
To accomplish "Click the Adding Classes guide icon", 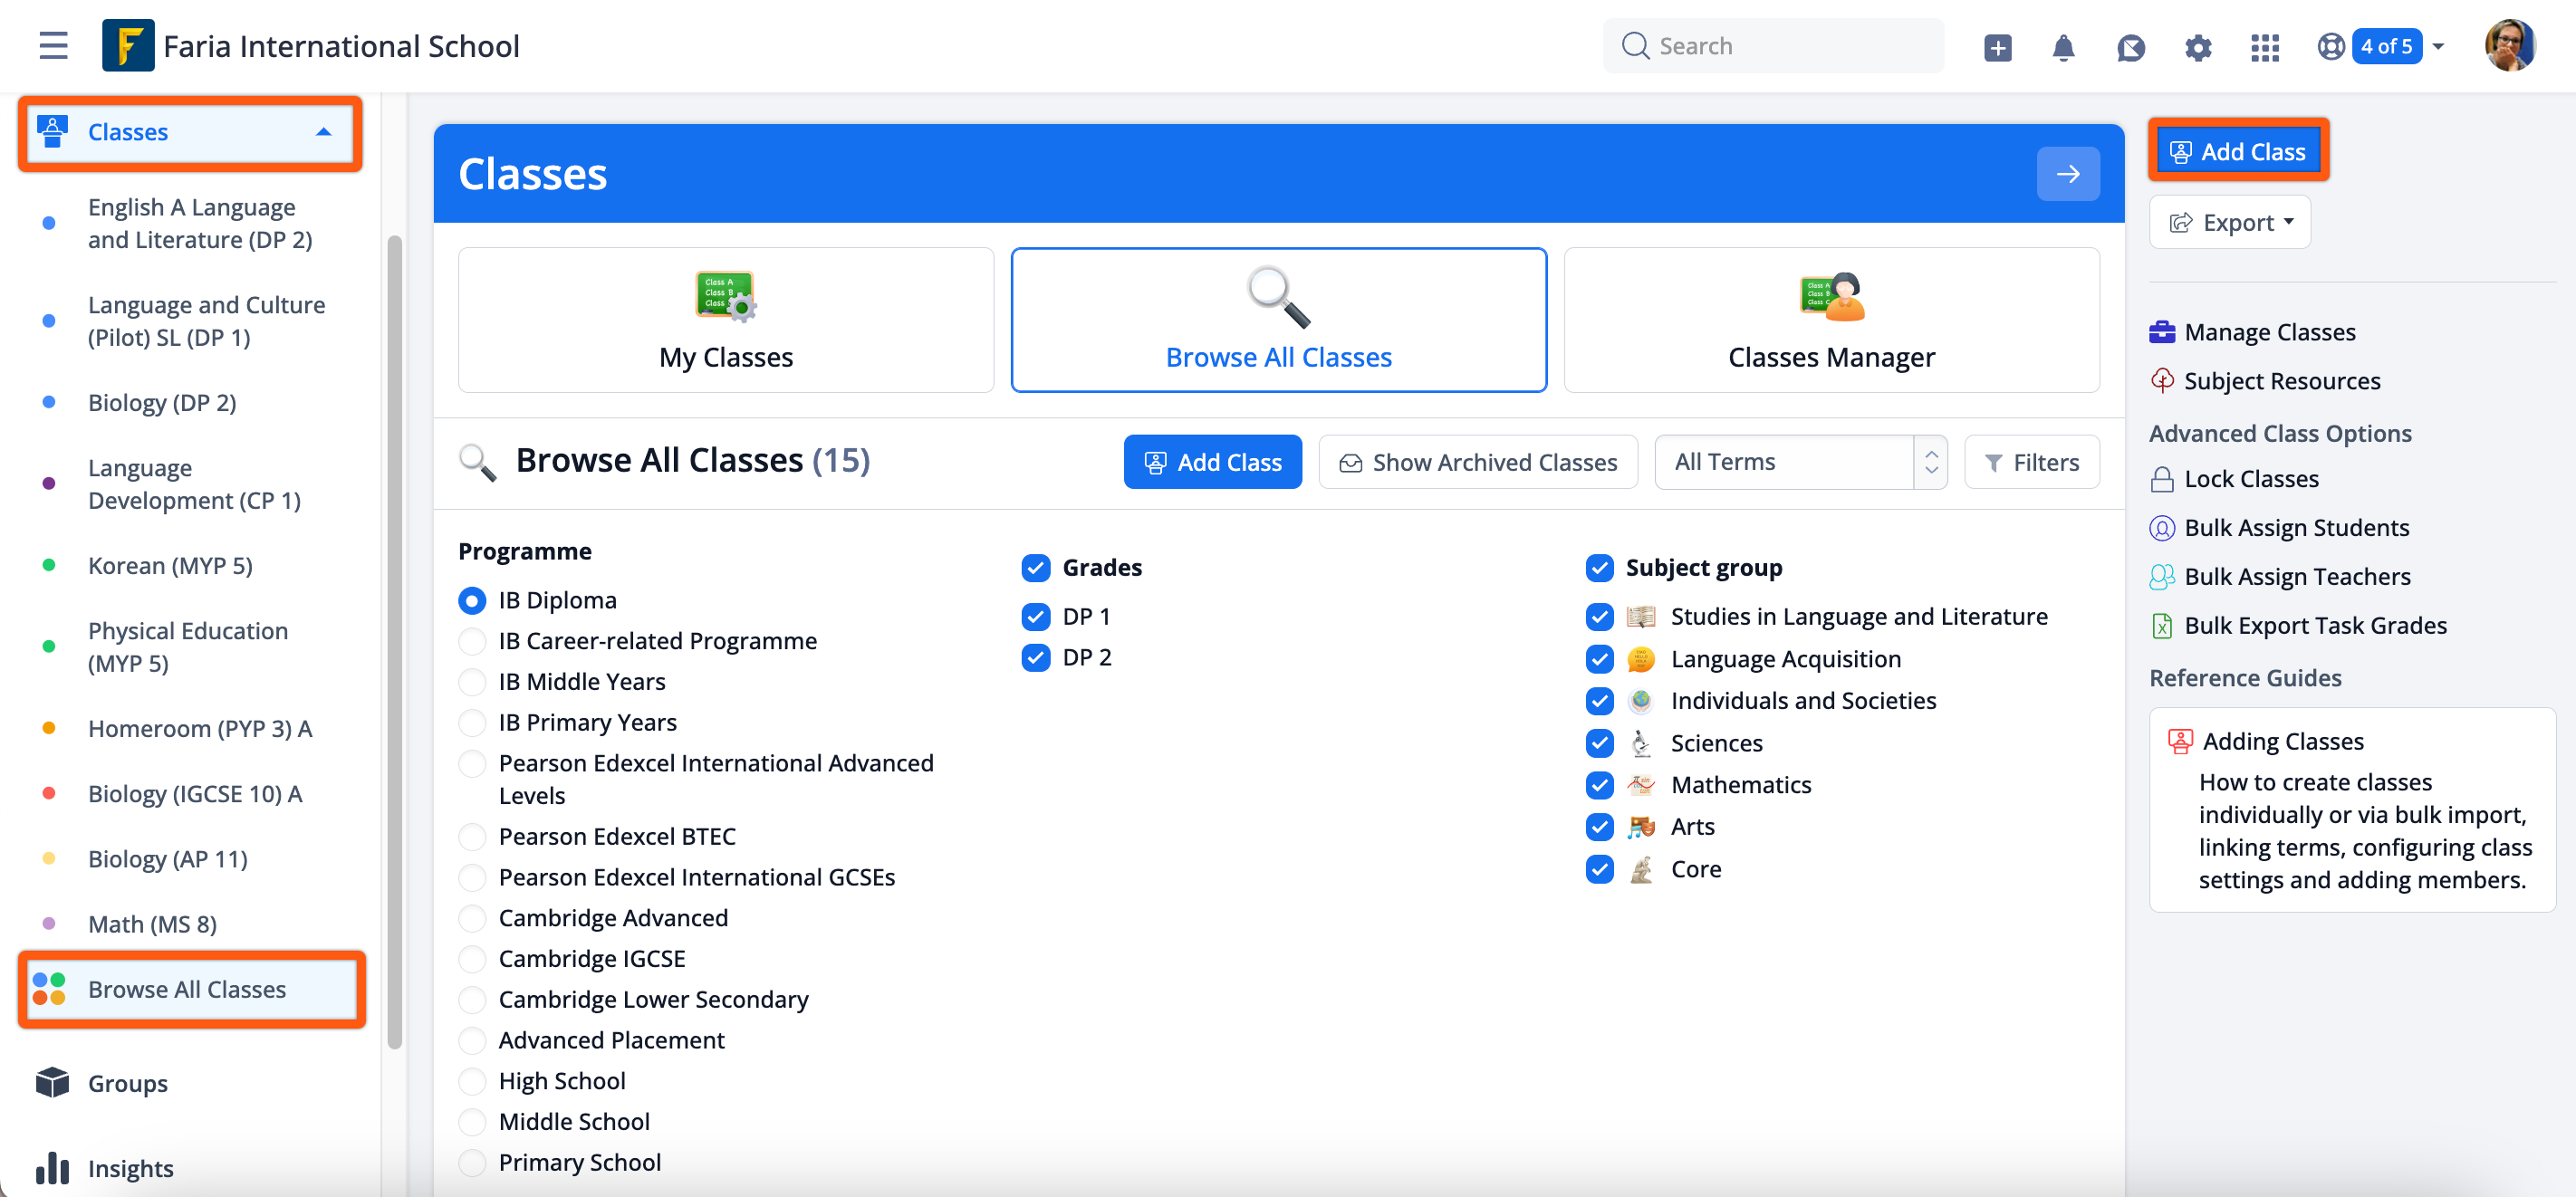I will pos(2179,741).
